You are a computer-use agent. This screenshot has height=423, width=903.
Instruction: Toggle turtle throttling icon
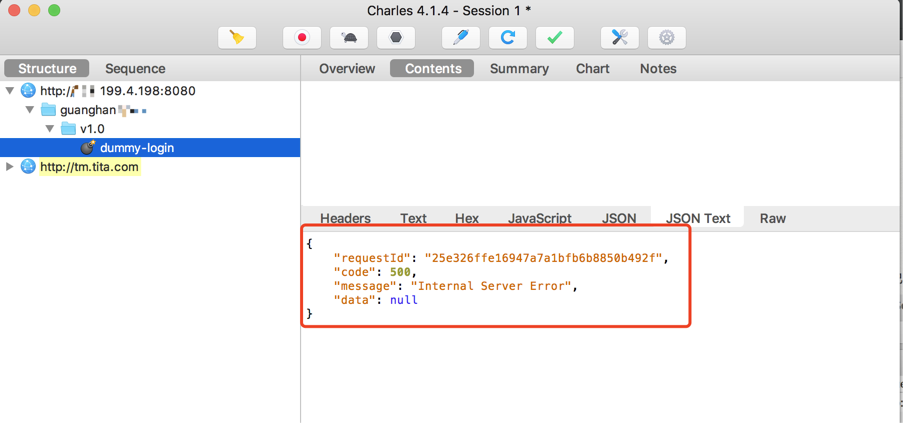(x=349, y=38)
